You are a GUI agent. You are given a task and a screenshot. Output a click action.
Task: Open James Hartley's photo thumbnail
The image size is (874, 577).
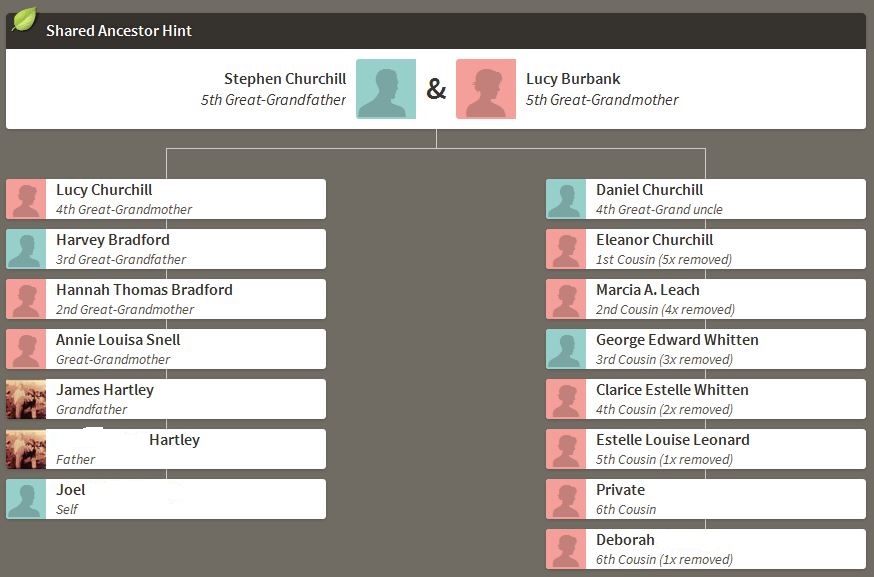click(x=26, y=399)
